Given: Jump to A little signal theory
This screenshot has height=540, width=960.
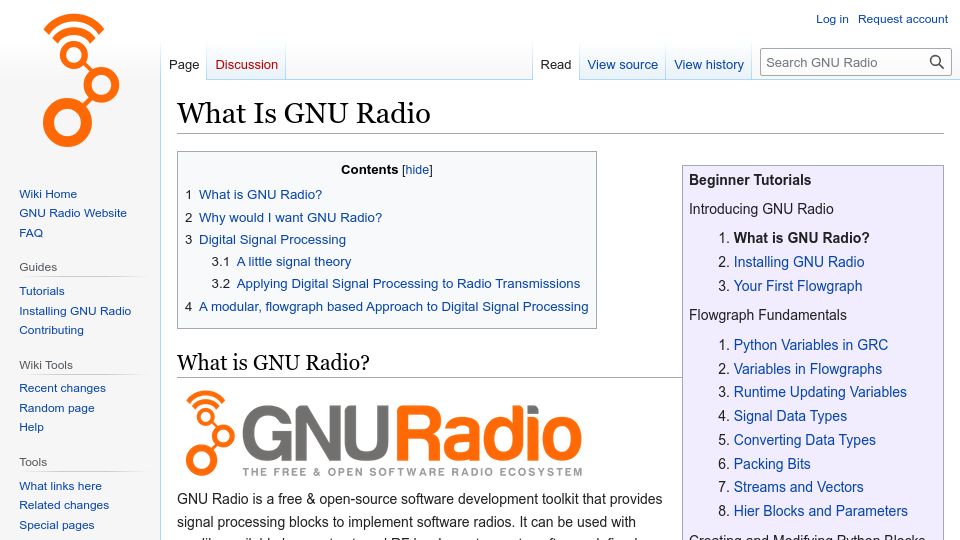Looking at the screenshot, I should pos(294,261).
